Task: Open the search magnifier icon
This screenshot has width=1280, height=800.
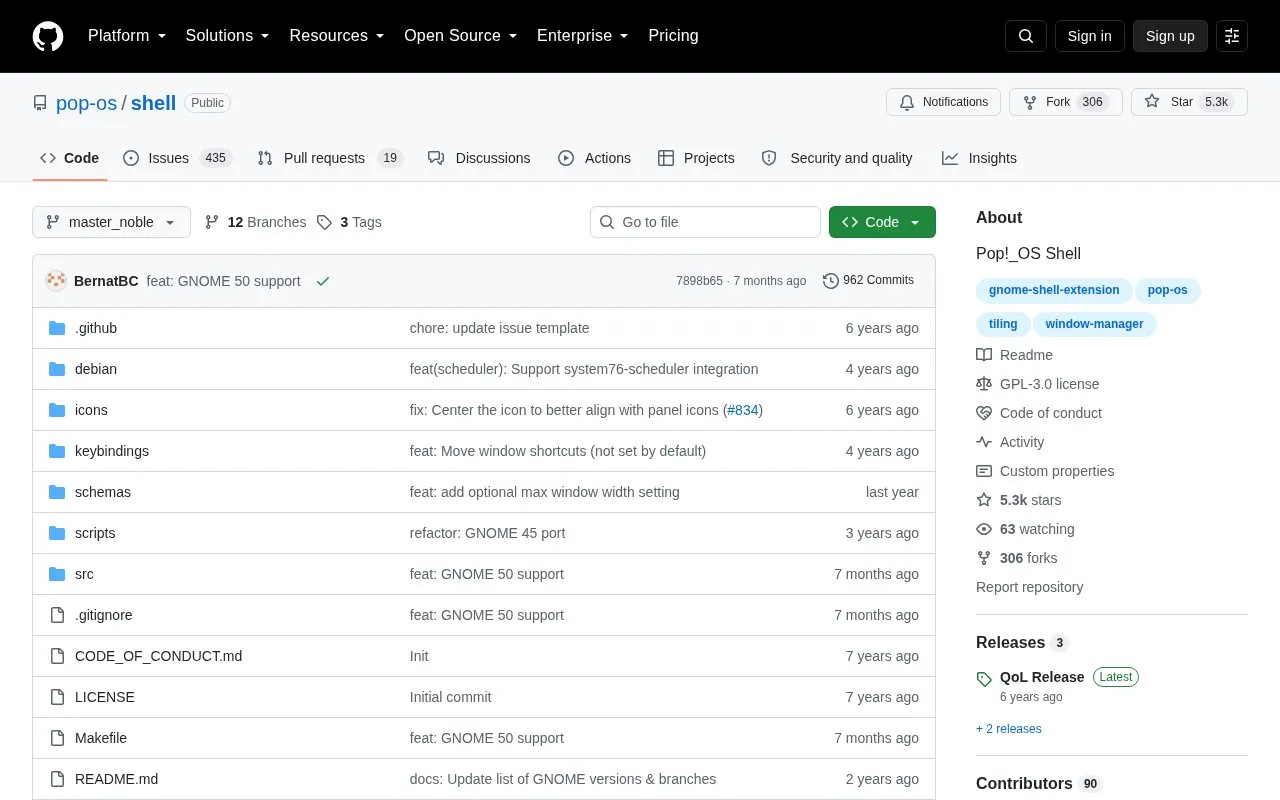Action: point(1026,36)
